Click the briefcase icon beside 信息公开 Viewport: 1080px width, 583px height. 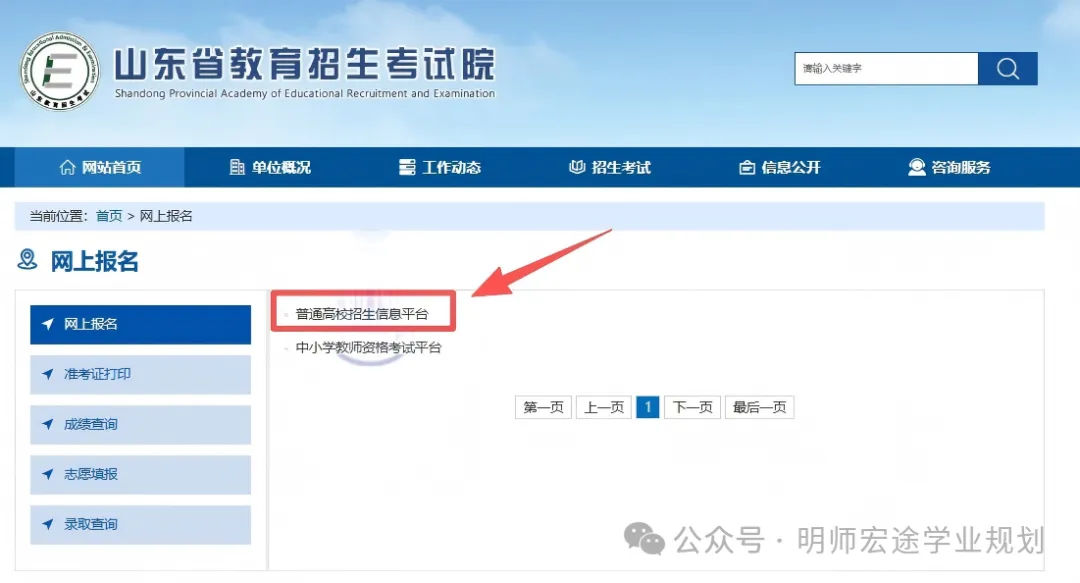tap(747, 167)
